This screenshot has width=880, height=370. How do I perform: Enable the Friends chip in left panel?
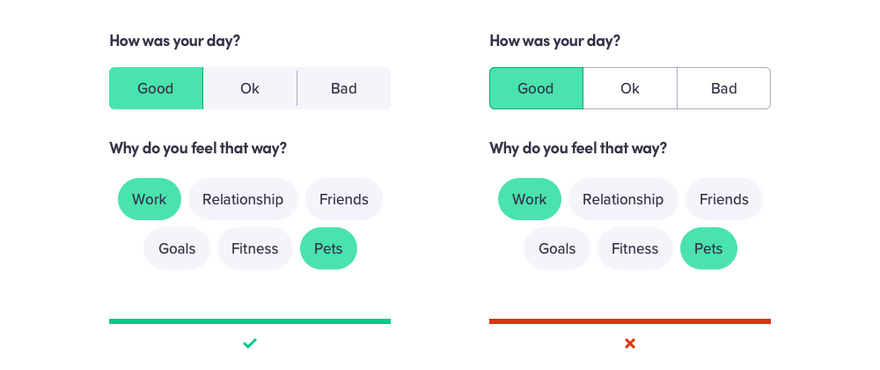pos(344,199)
